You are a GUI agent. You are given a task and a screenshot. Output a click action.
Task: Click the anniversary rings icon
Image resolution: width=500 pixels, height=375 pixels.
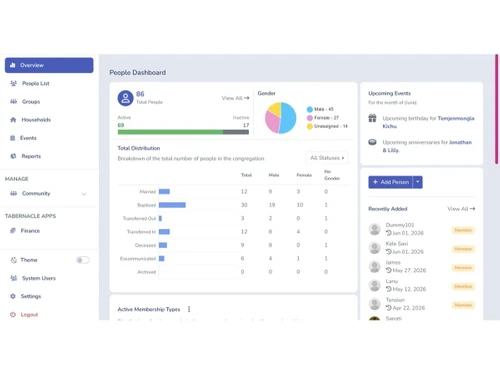pyautogui.click(x=372, y=142)
